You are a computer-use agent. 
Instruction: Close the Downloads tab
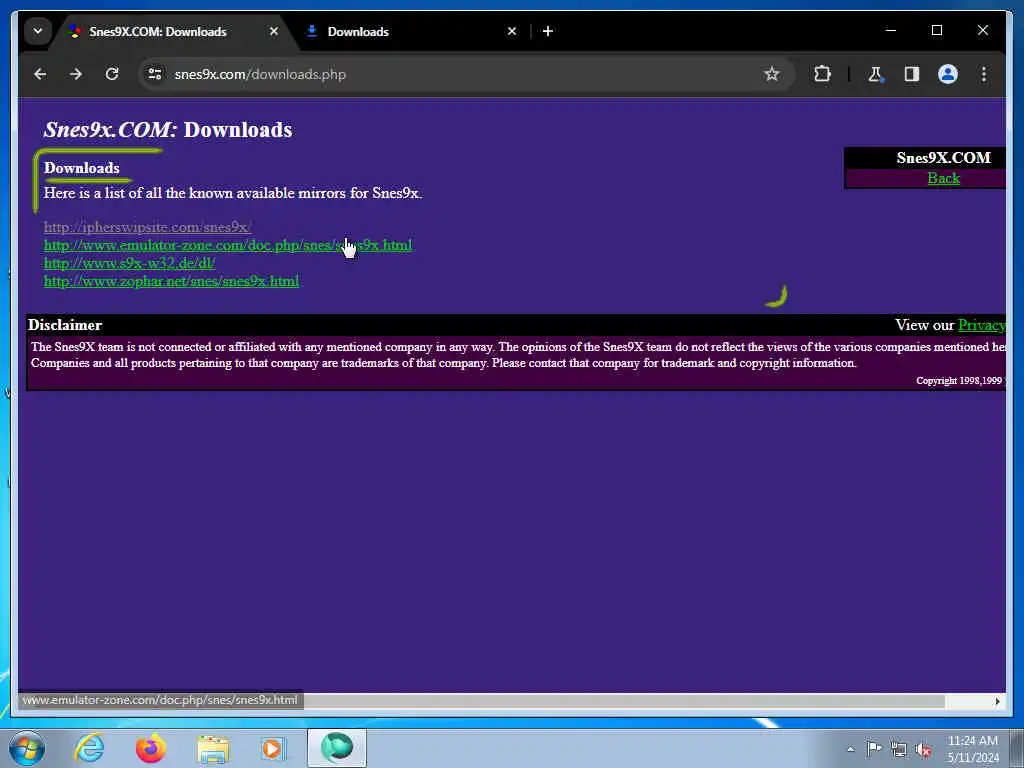click(x=512, y=31)
